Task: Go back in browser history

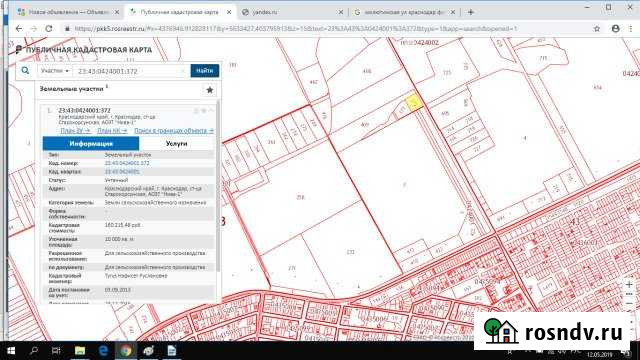Action: (19, 29)
